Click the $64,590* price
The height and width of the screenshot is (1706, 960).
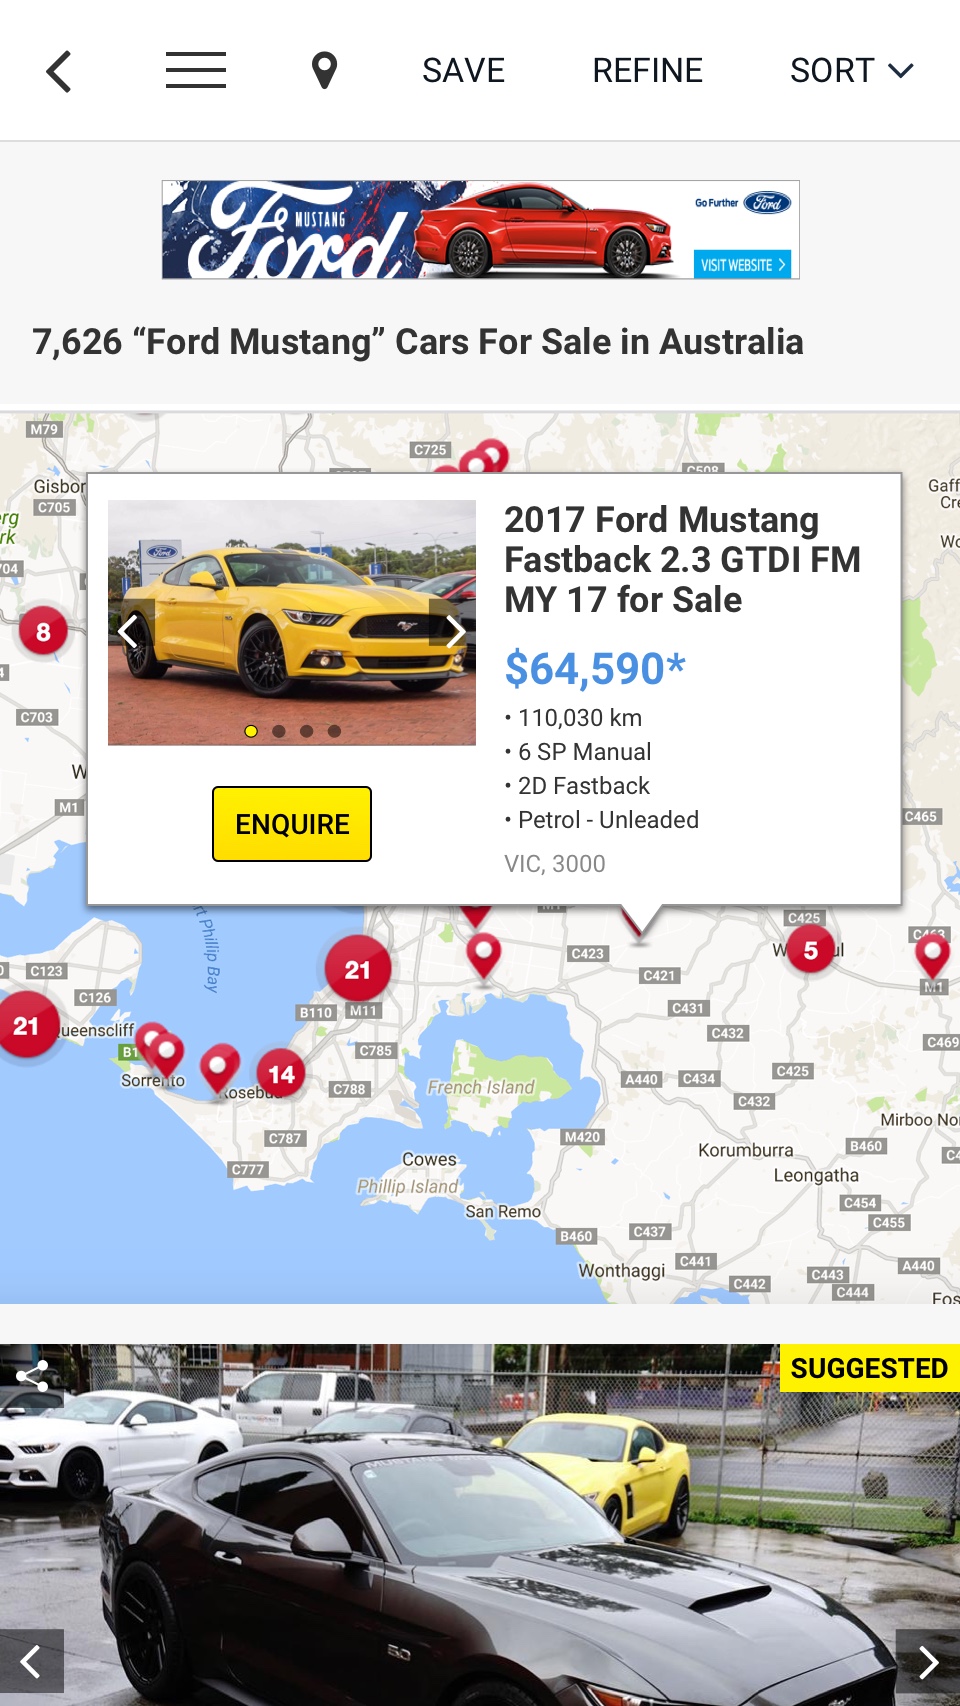pyautogui.click(x=595, y=668)
